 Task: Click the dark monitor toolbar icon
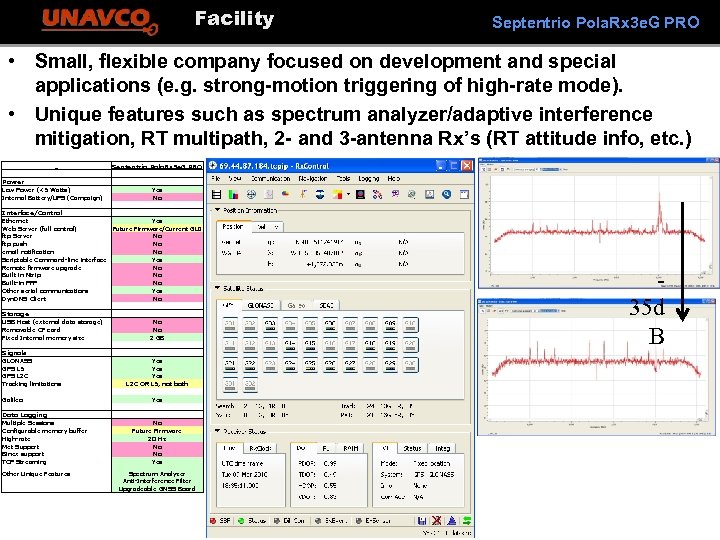click(360, 195)
